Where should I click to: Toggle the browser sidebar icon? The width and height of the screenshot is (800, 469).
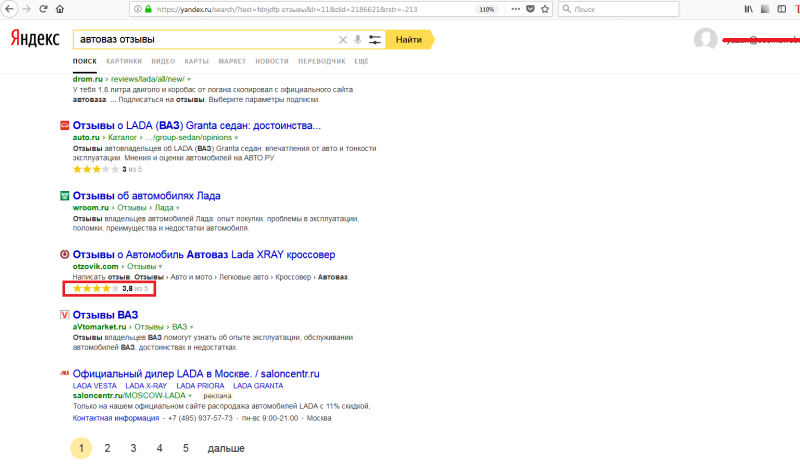coord(781,9)
